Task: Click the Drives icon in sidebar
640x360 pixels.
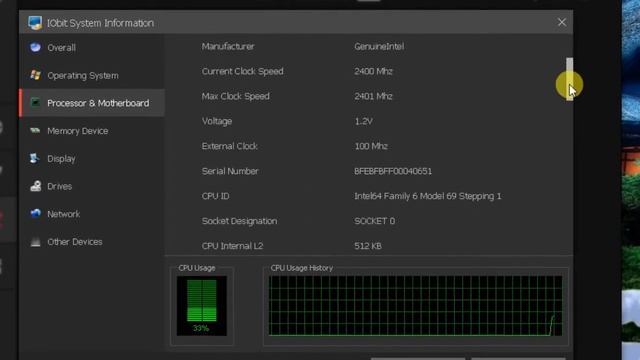Action: point(36,186)
